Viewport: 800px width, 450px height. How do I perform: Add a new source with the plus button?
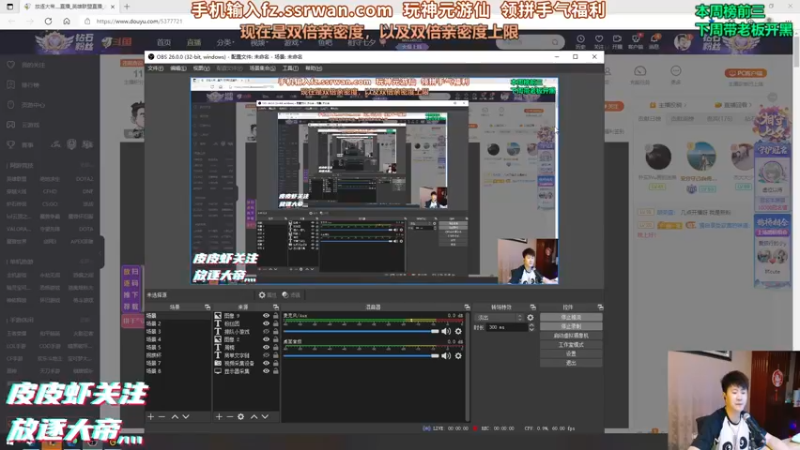[x=219, y=417]
